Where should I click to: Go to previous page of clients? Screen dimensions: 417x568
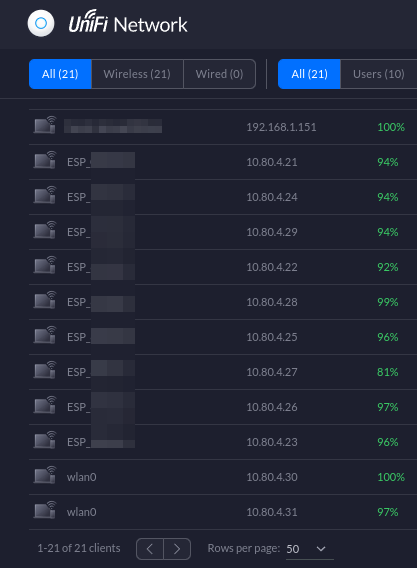pyautogui.click(x=150, y=549)
